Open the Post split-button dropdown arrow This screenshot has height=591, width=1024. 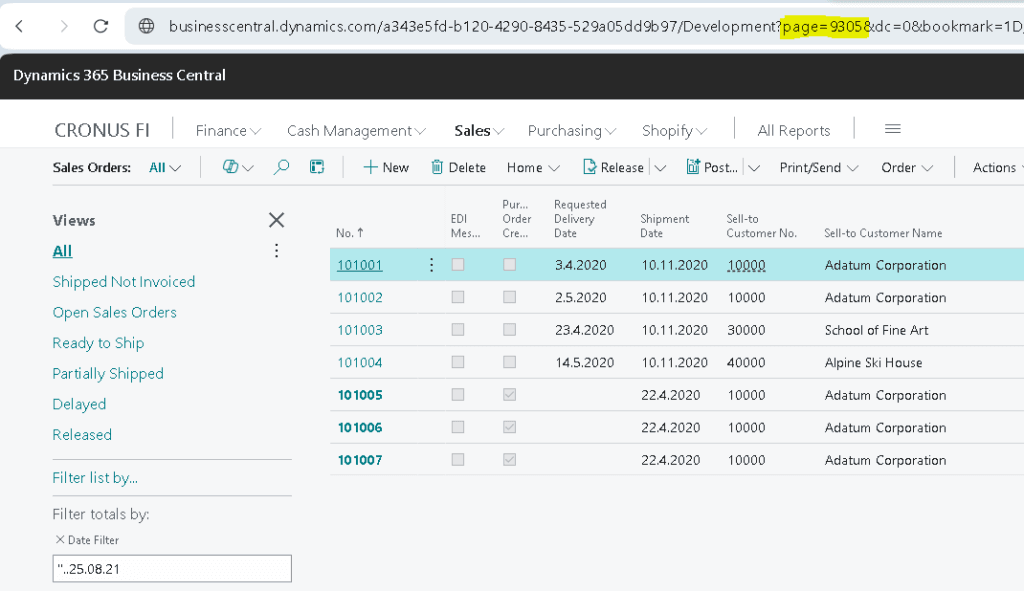(754, 167)
